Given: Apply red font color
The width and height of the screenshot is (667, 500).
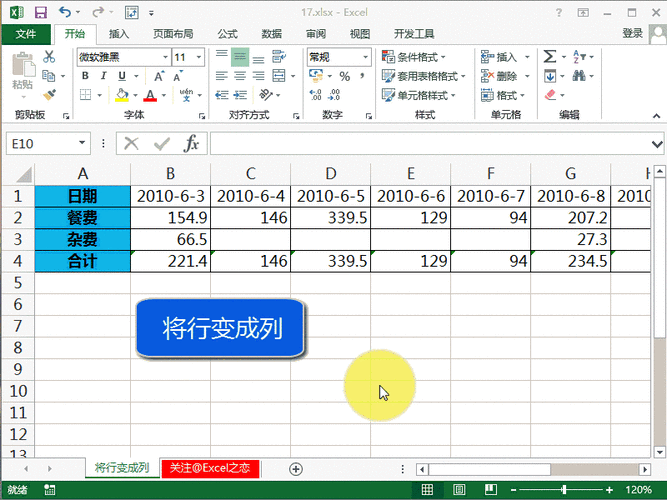Looking at the screenshot, I should [x=150, y=95].
